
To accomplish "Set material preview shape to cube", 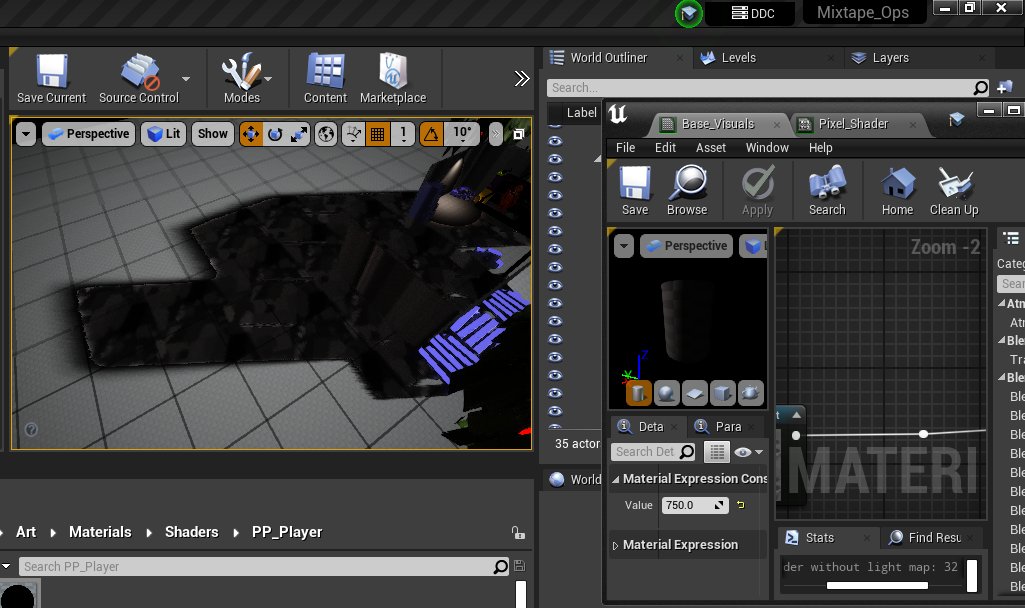I will click(x=722, y=394).
